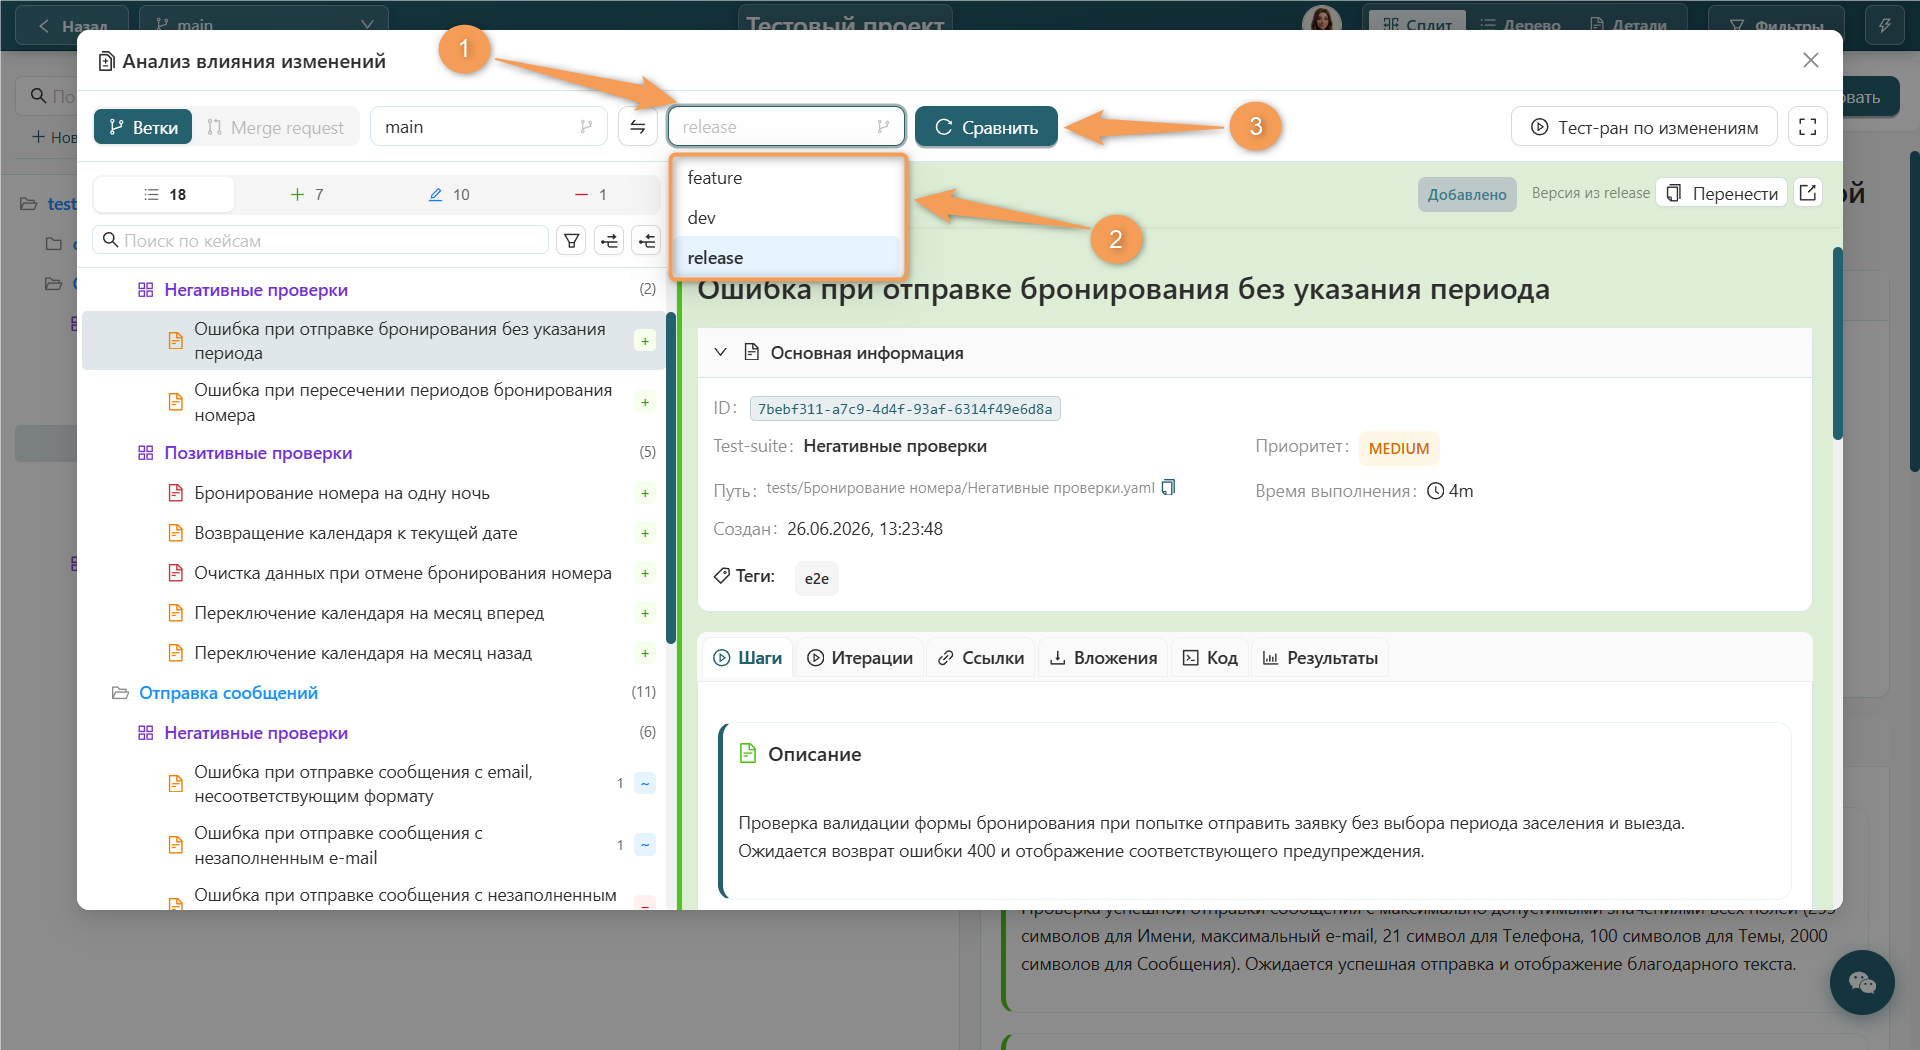This screenshot has width=1920, height=1050.
Task: Collapse the Основная информация section
Action: point(720,352)
